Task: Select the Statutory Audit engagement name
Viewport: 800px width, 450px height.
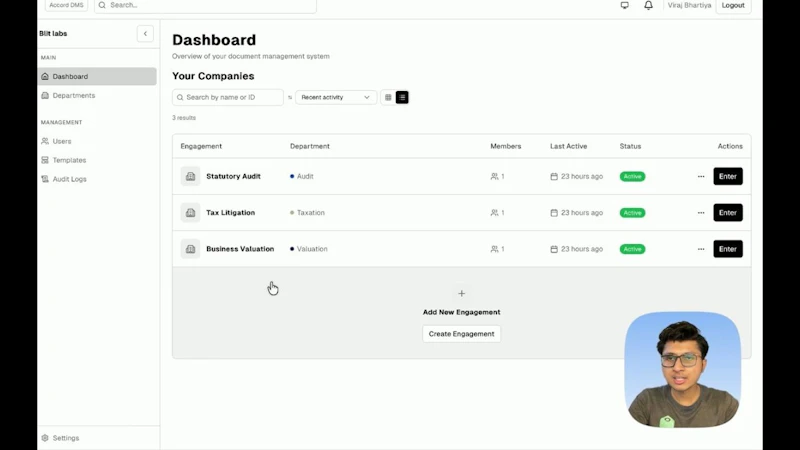Action: (233, 177)
